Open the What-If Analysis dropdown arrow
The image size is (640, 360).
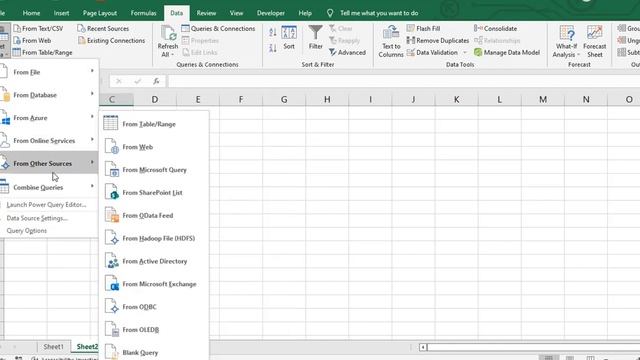click(x=578, y=55)
